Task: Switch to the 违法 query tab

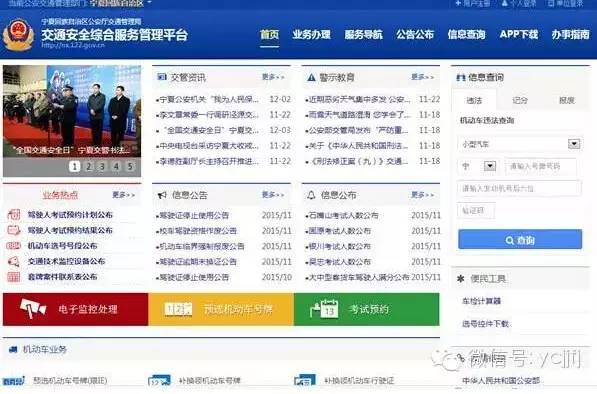Action: pos(474,100)
